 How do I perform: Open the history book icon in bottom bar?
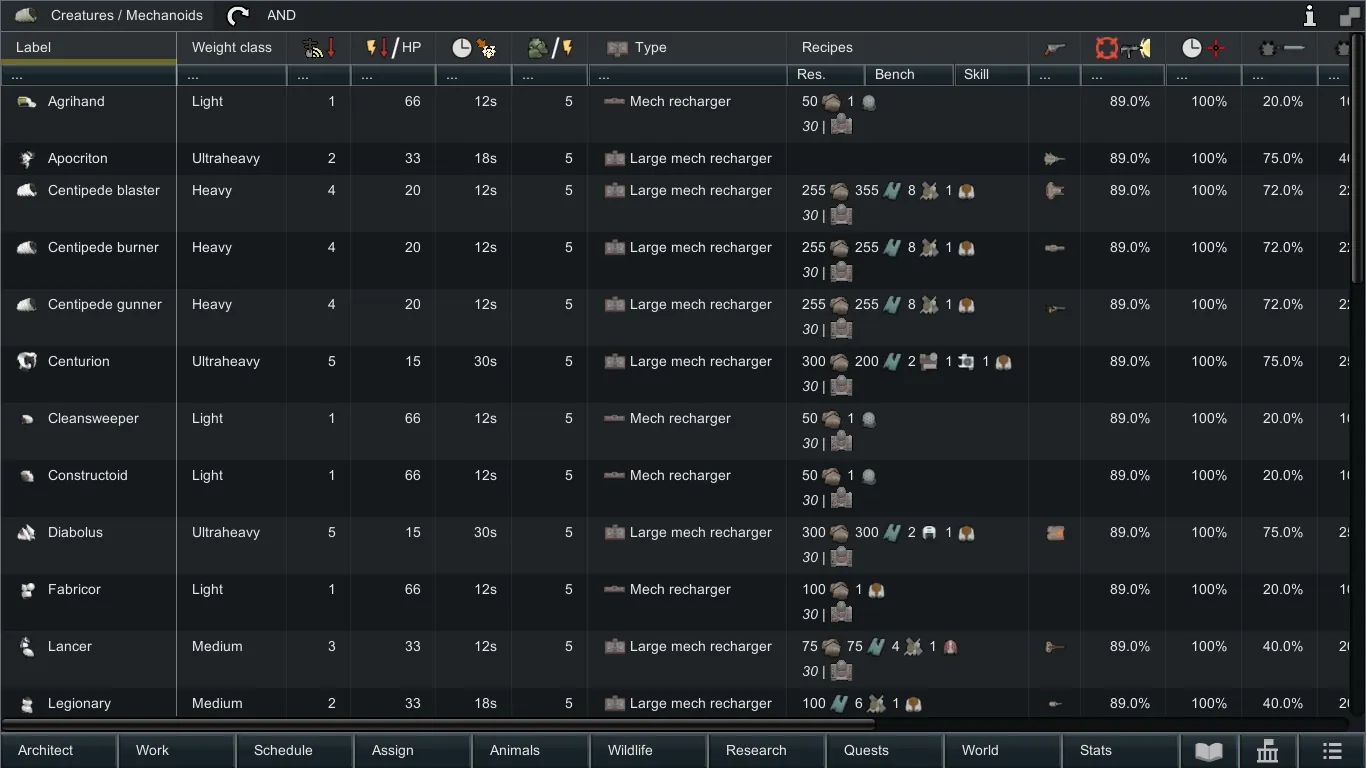pos(1208,751)
